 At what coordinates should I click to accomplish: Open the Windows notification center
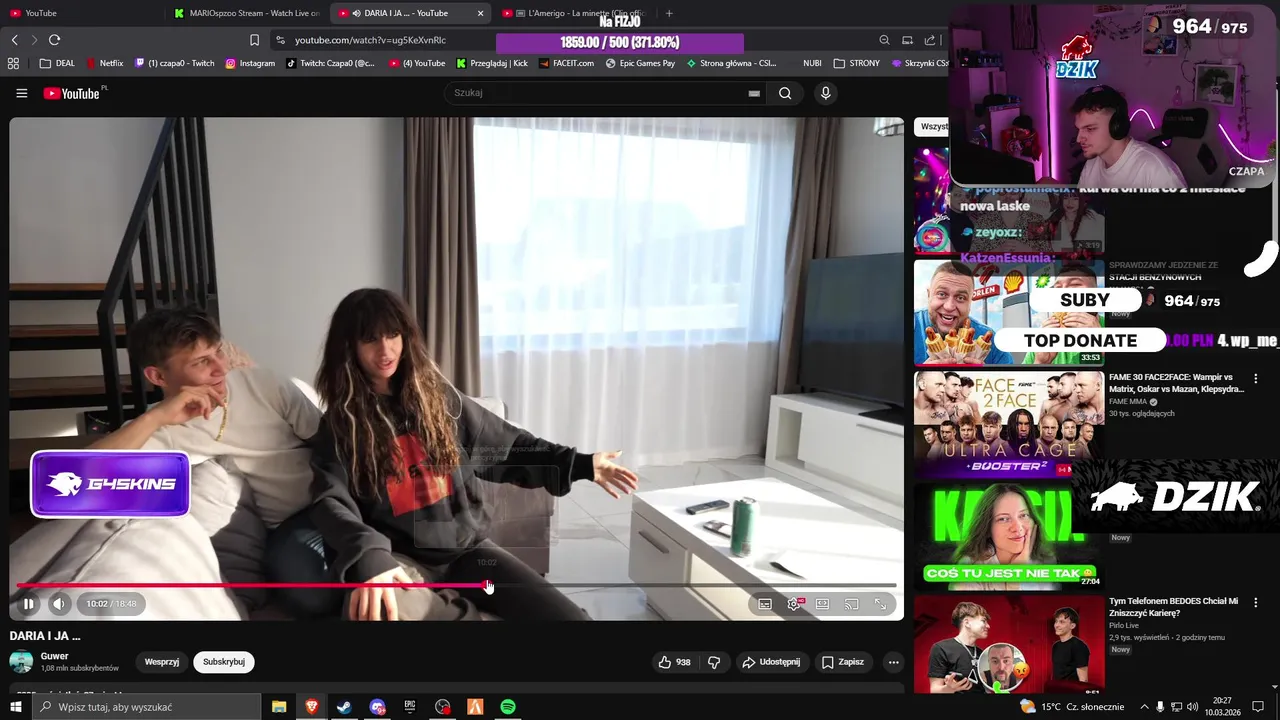(1258, 707)
